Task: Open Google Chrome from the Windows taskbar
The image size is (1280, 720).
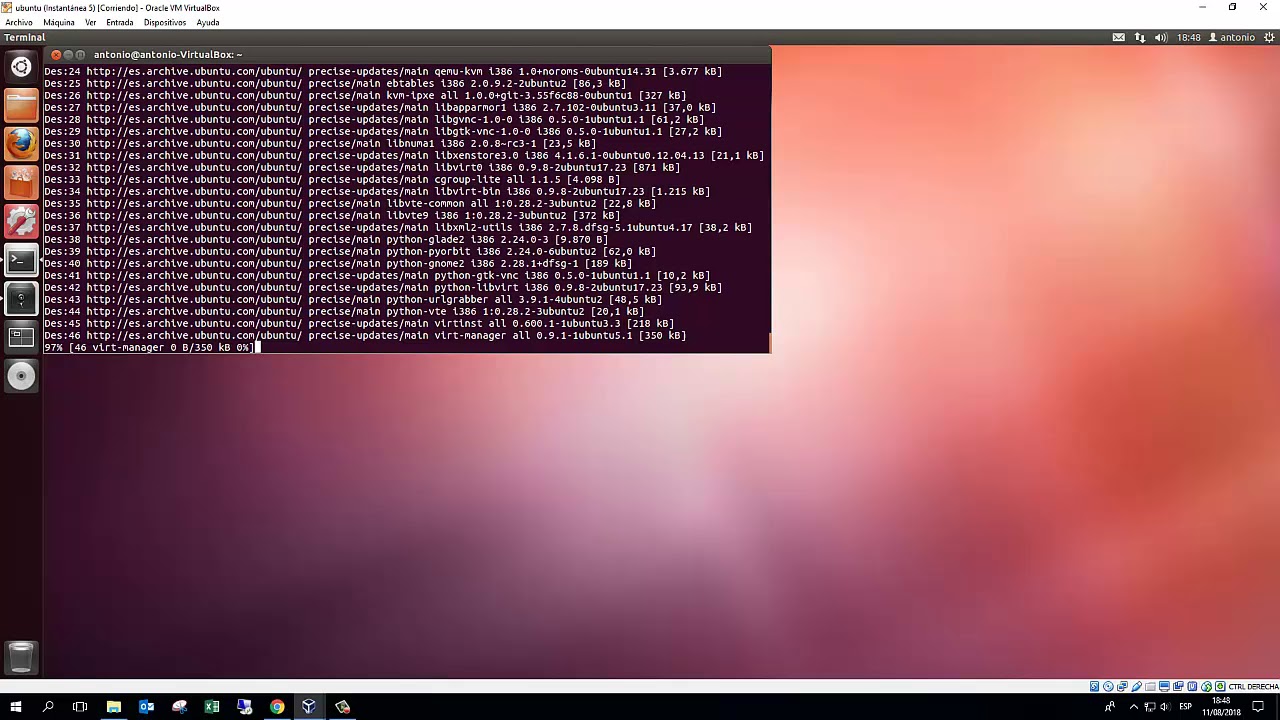Action: pos(277,707)
